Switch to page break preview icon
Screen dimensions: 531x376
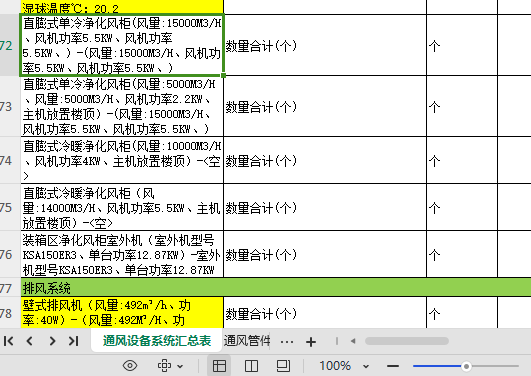click(251, 366)
